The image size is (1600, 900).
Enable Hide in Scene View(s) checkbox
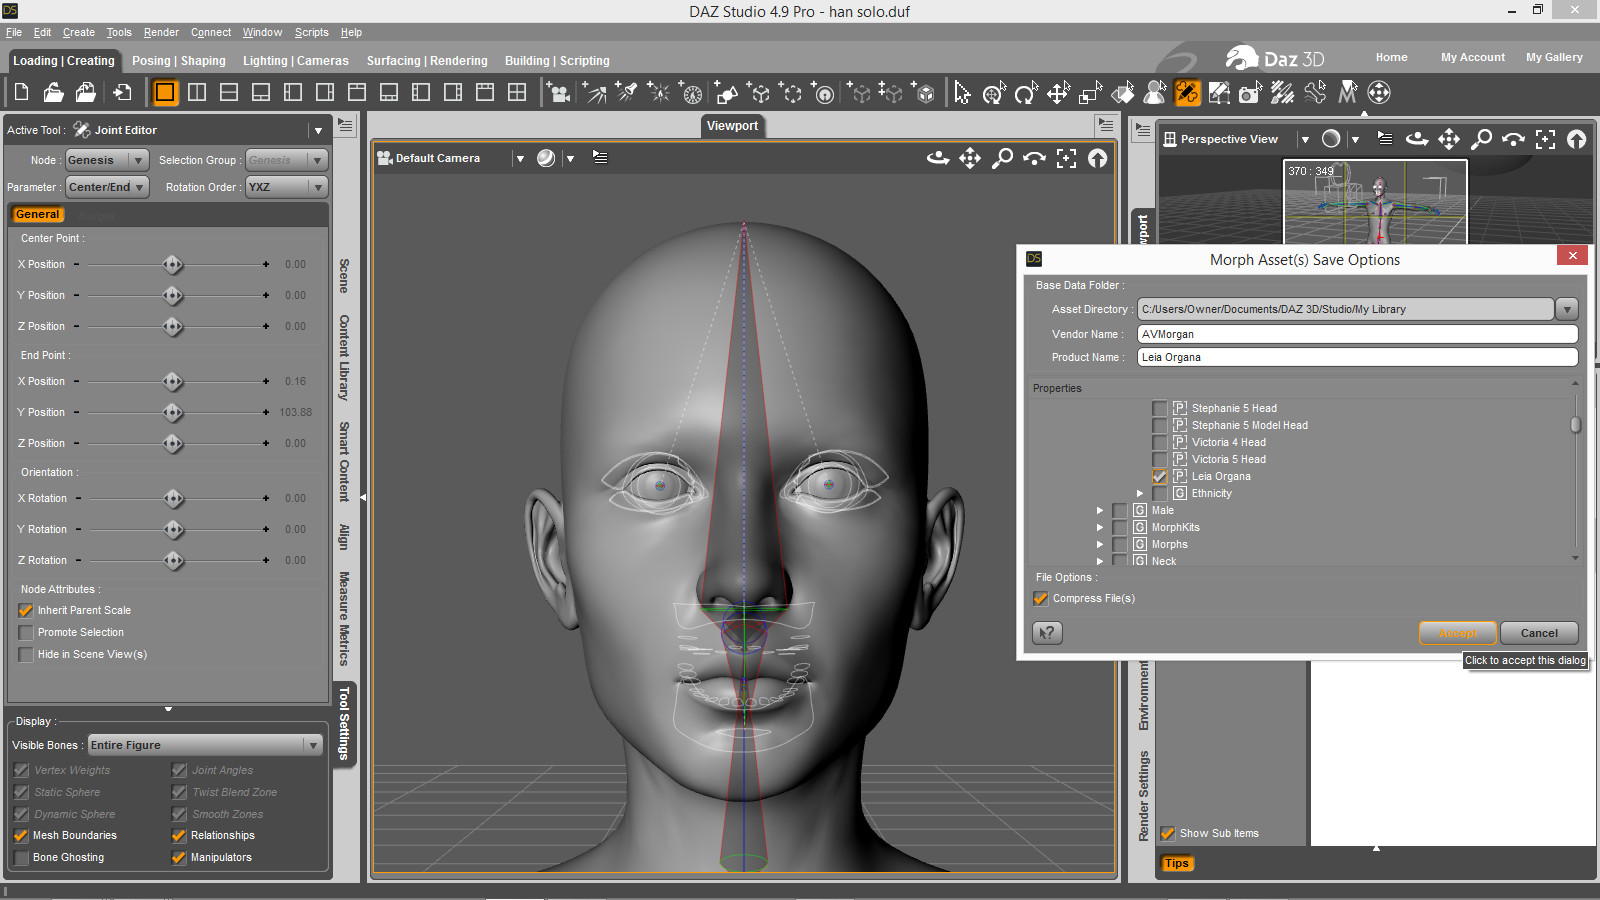pos(26,654)
